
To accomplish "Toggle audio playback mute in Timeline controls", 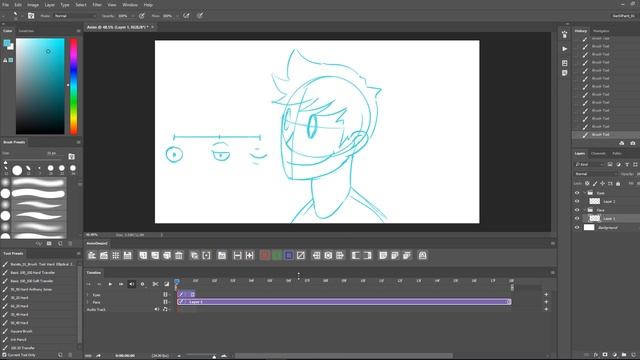I will point(131,284).
